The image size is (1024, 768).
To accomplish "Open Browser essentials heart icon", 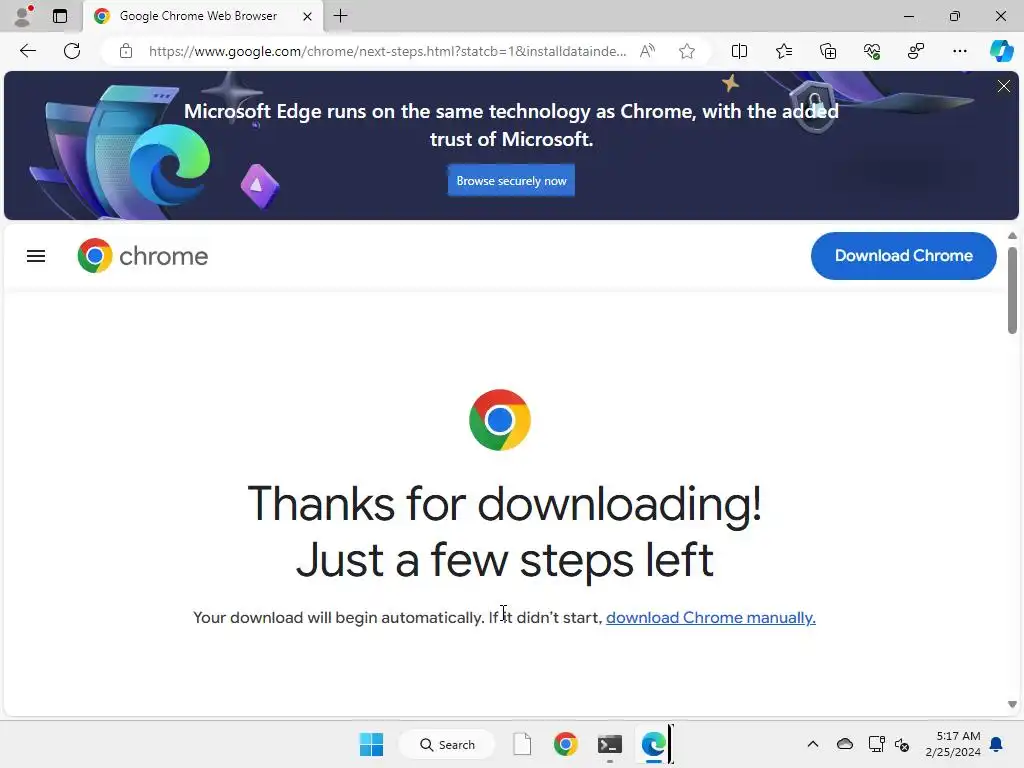I will (872, 51).
